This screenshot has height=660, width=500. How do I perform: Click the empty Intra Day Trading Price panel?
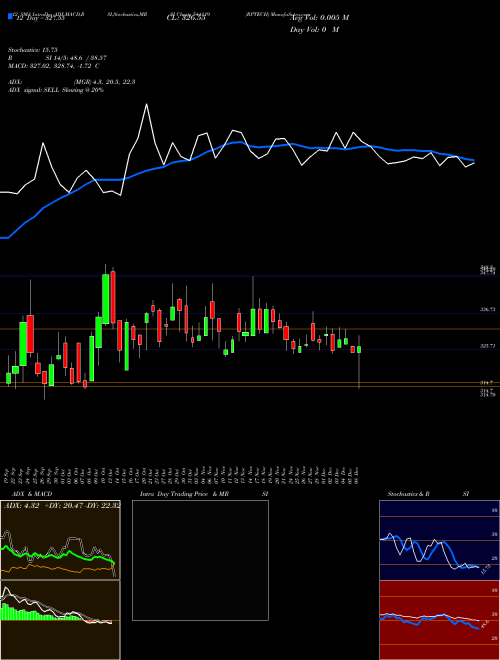point(200,560)
